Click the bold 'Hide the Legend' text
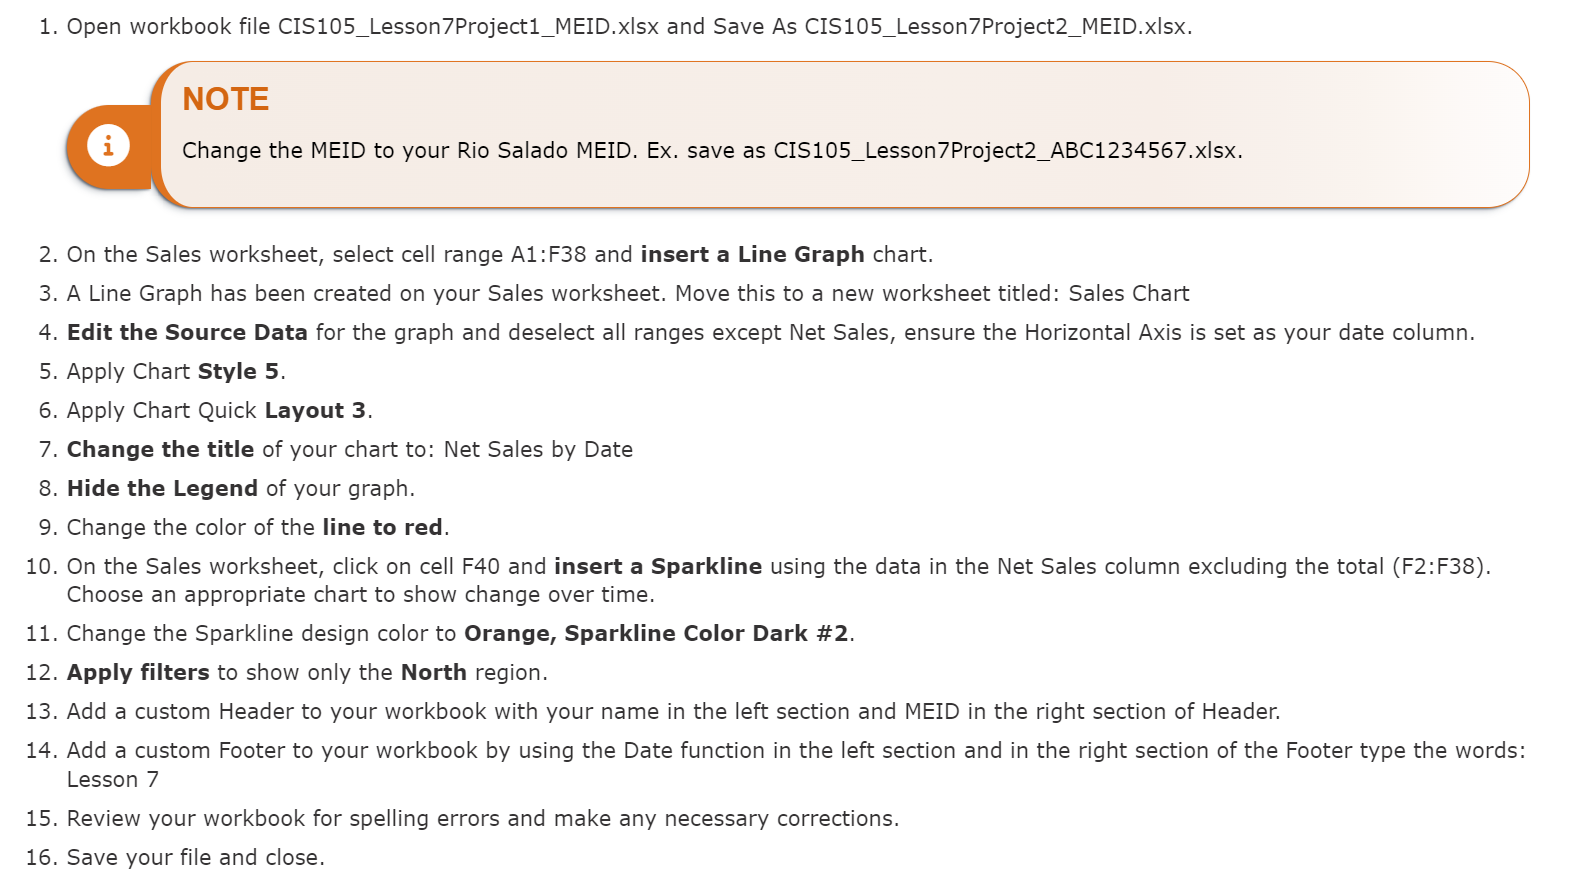 162,489
